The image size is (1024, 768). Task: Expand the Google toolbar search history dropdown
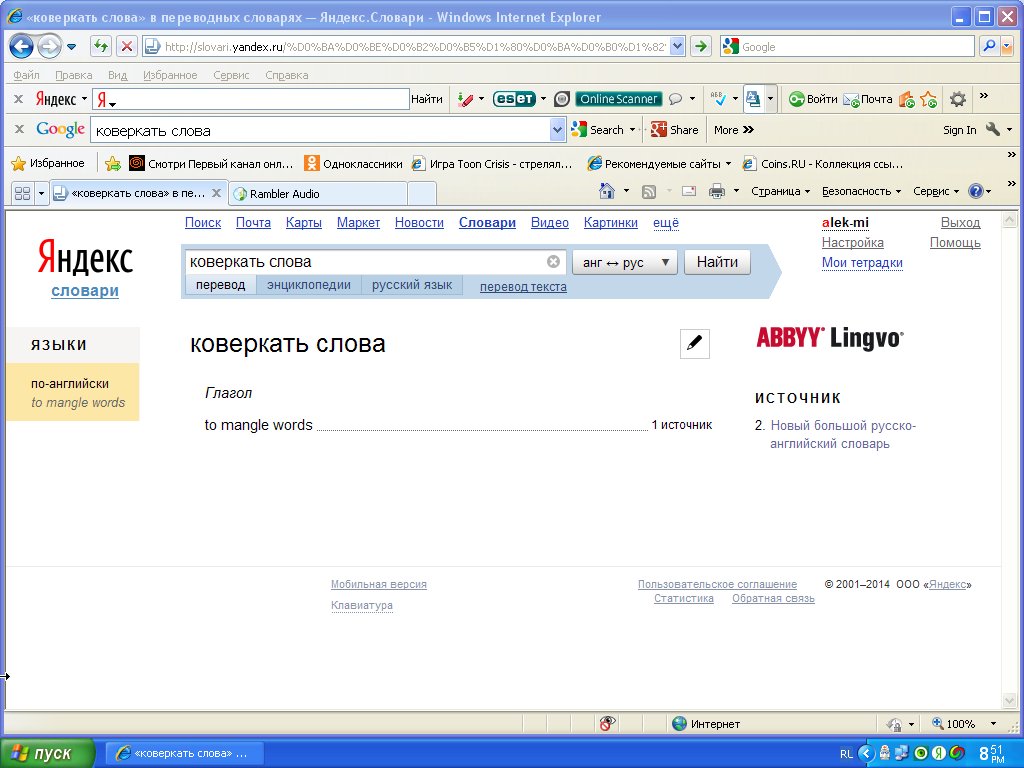click(x=557, y=130)
